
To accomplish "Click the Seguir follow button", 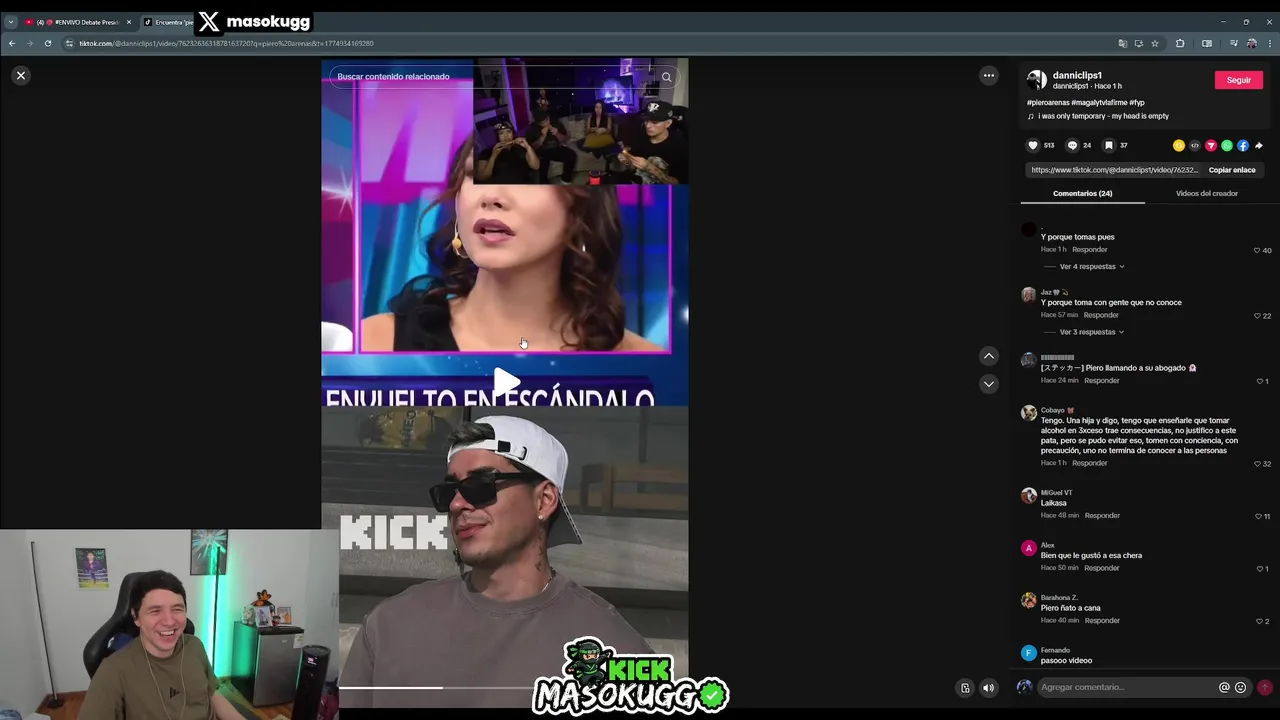I will coord(1238,80).
